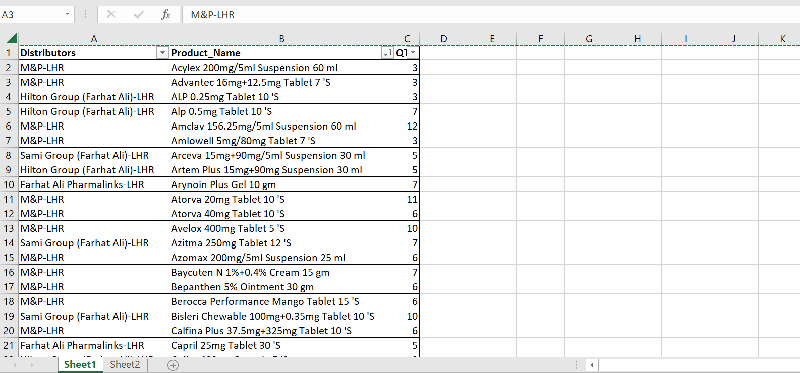The image size is (800, 373).
Task: Select cell ALP 0.25mg Tablet 10 'S
Action: click(282, 96)
